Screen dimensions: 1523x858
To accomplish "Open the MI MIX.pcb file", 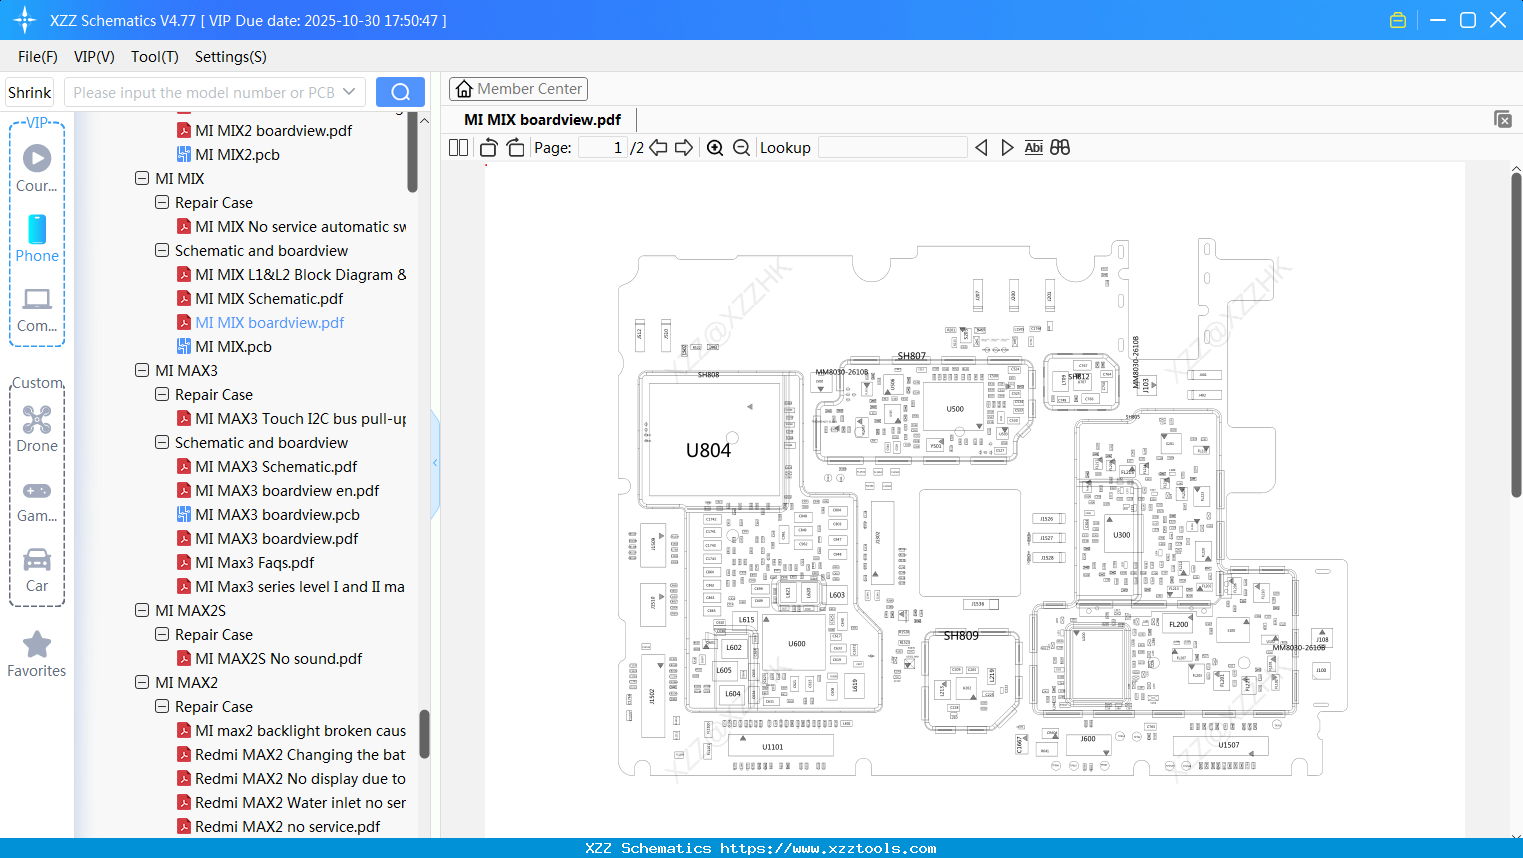I will (x=233, y=347).
